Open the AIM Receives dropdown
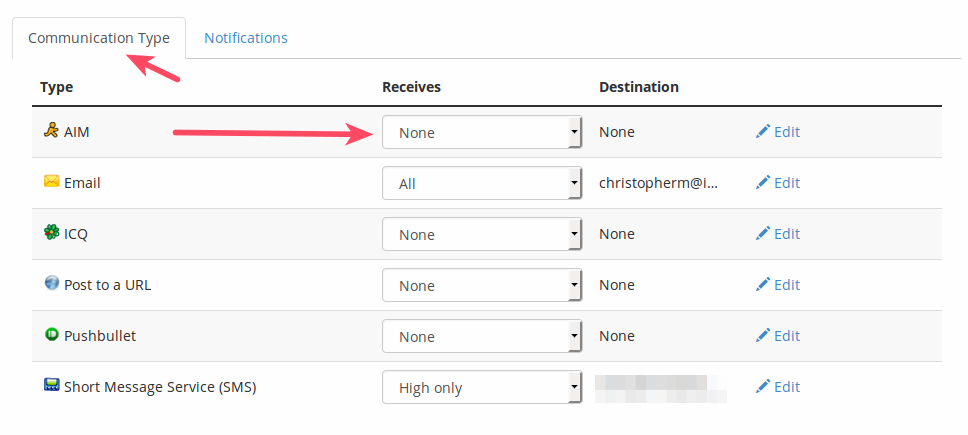Image resolution: width=968 pixels, height=435 pixels. pos(481,132)
